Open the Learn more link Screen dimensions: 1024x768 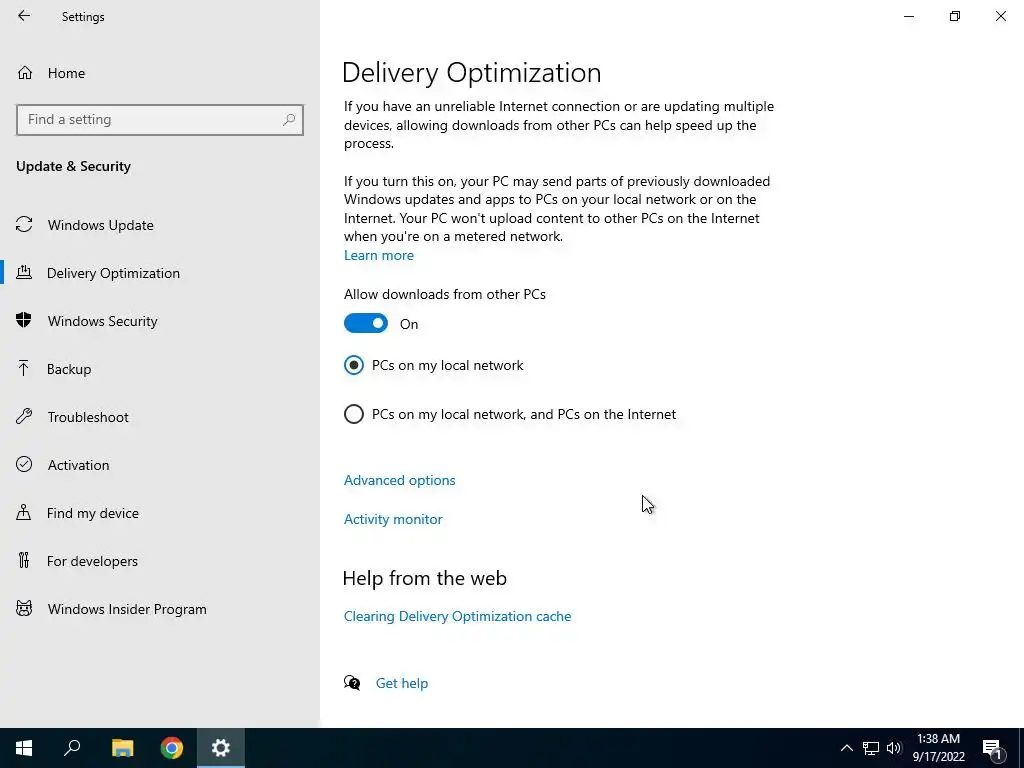[379, 255]
